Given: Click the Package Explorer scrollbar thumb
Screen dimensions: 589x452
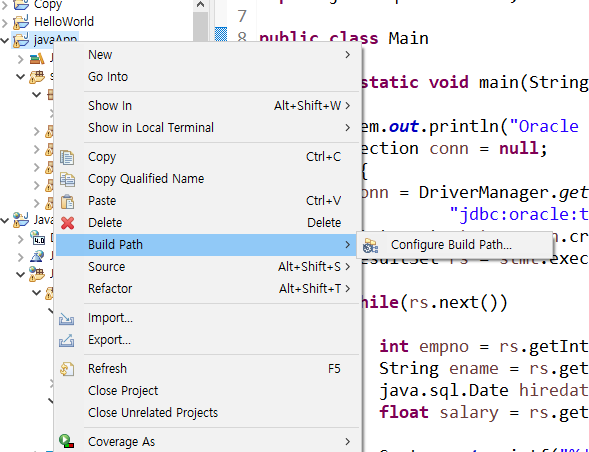Looking at the screenshot, I should (x=201, y=27).
